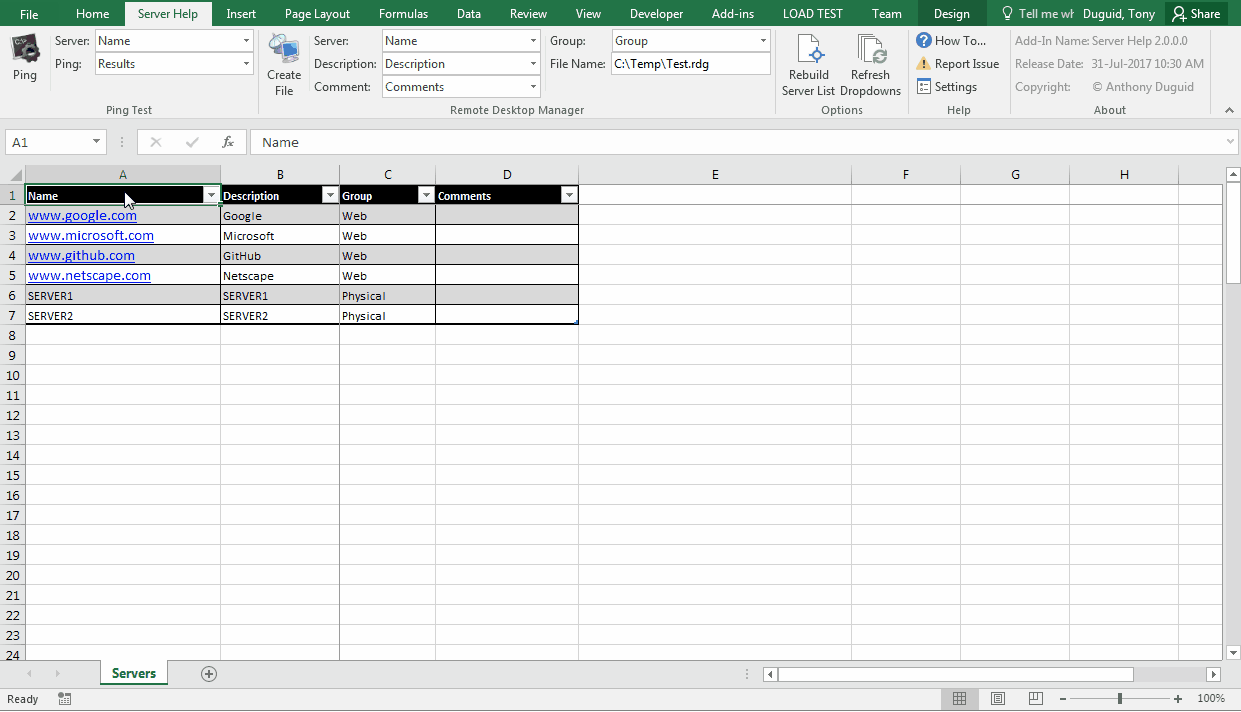This screenshot has height=712, width=1241.
Task: Open Remote Desktop Manager Server dropdown
Action: (x=534, y=41)
